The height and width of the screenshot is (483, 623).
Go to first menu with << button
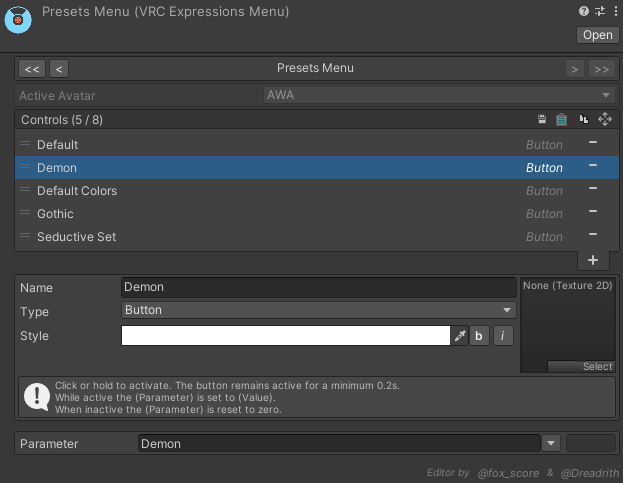pyautogui.click(x=32, y=69)
